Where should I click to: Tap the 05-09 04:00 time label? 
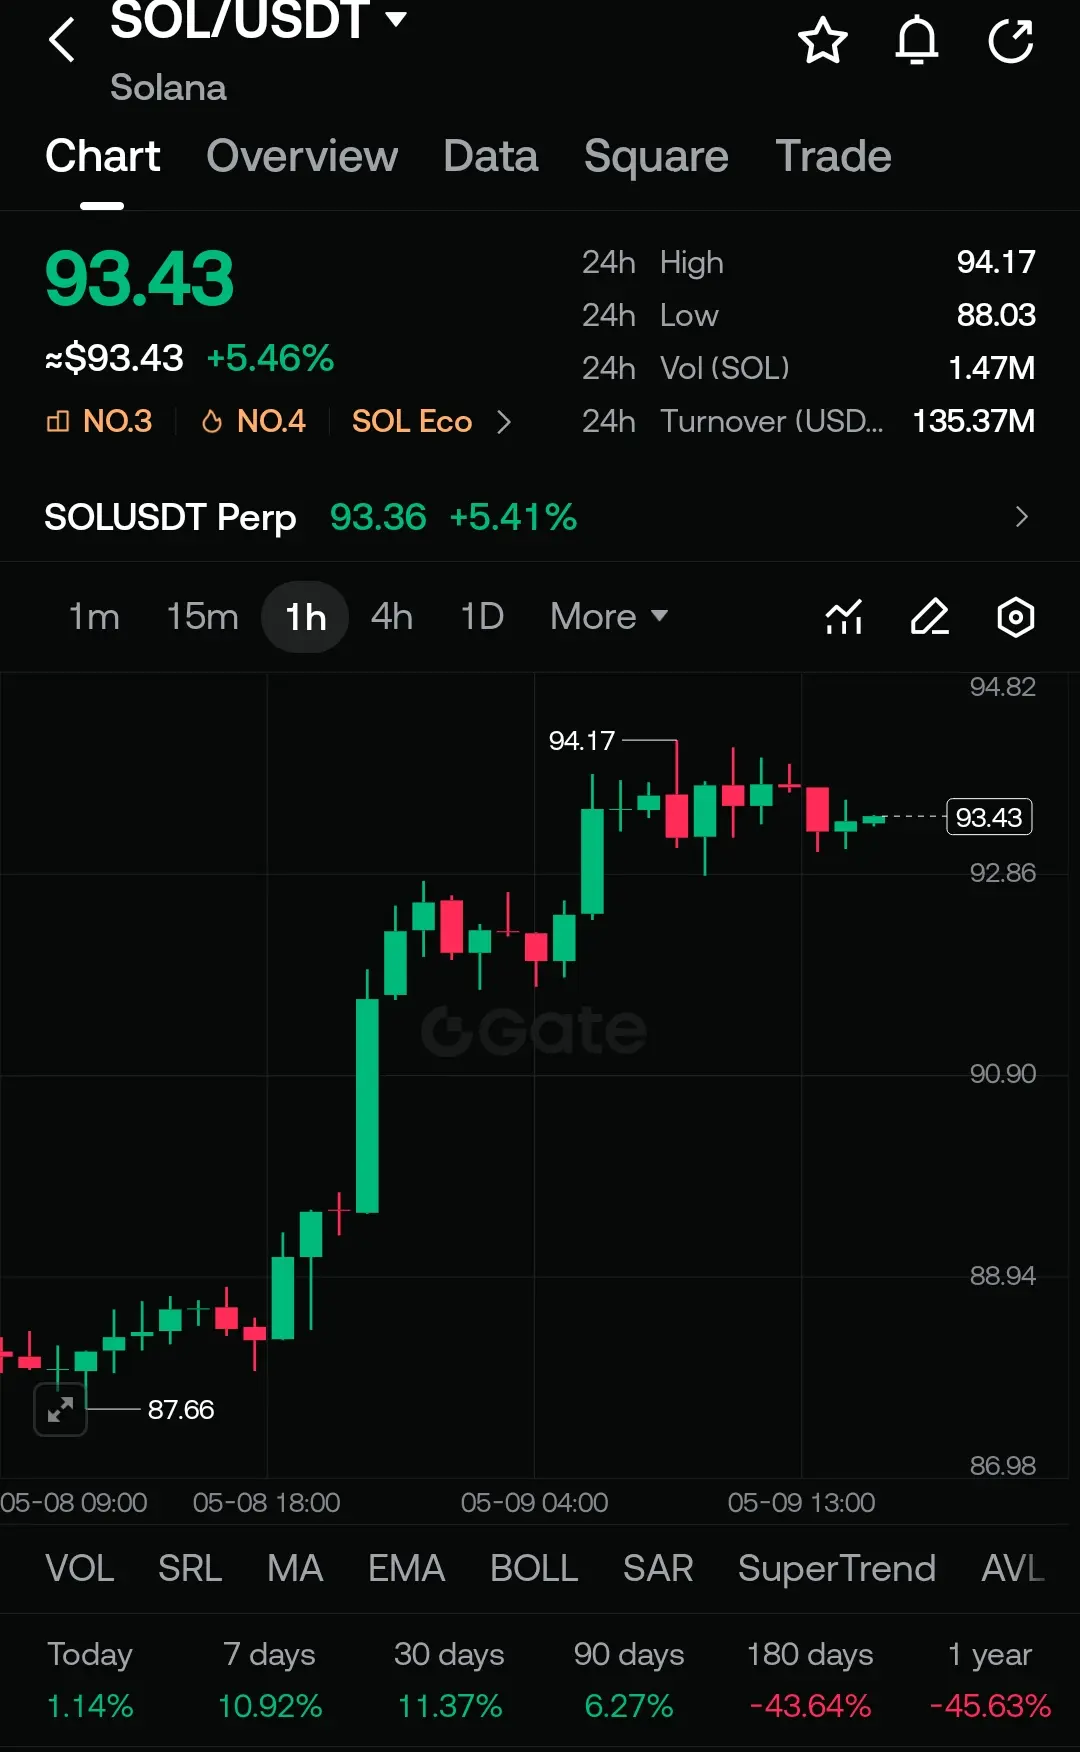tap(534, 1503)
